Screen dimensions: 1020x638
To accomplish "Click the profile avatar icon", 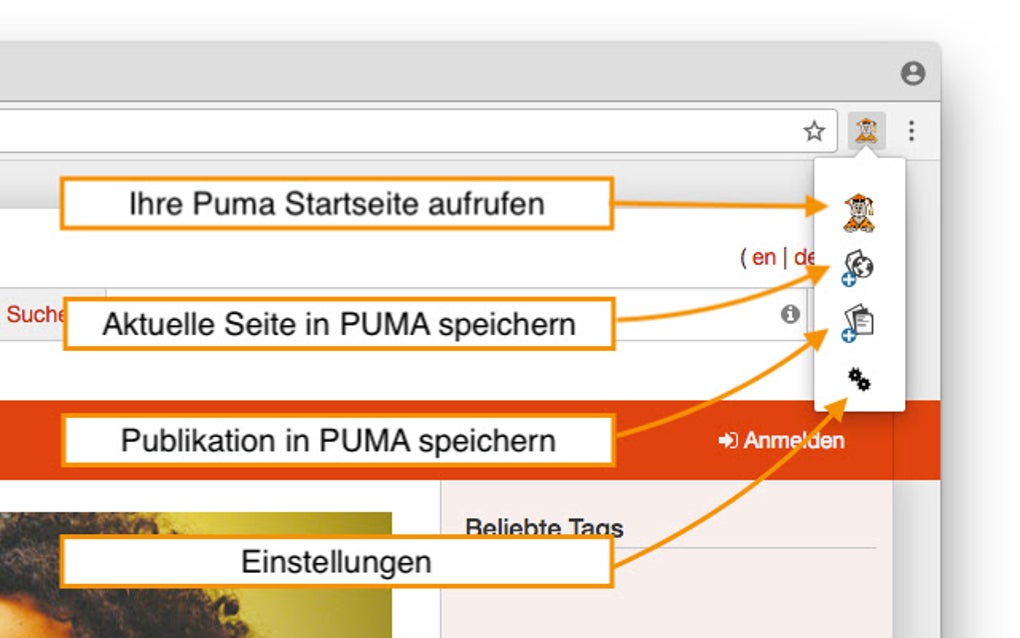I will [912, 73].
